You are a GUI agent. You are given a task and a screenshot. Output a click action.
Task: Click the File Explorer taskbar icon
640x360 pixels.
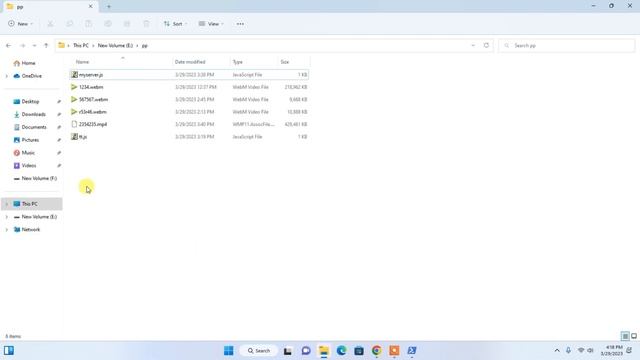pos(324,351)
